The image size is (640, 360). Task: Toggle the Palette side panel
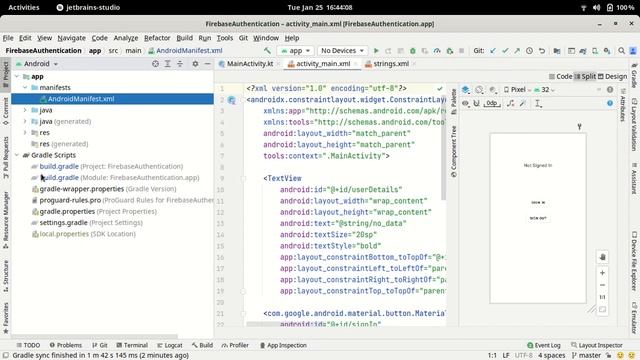(453, 102)
